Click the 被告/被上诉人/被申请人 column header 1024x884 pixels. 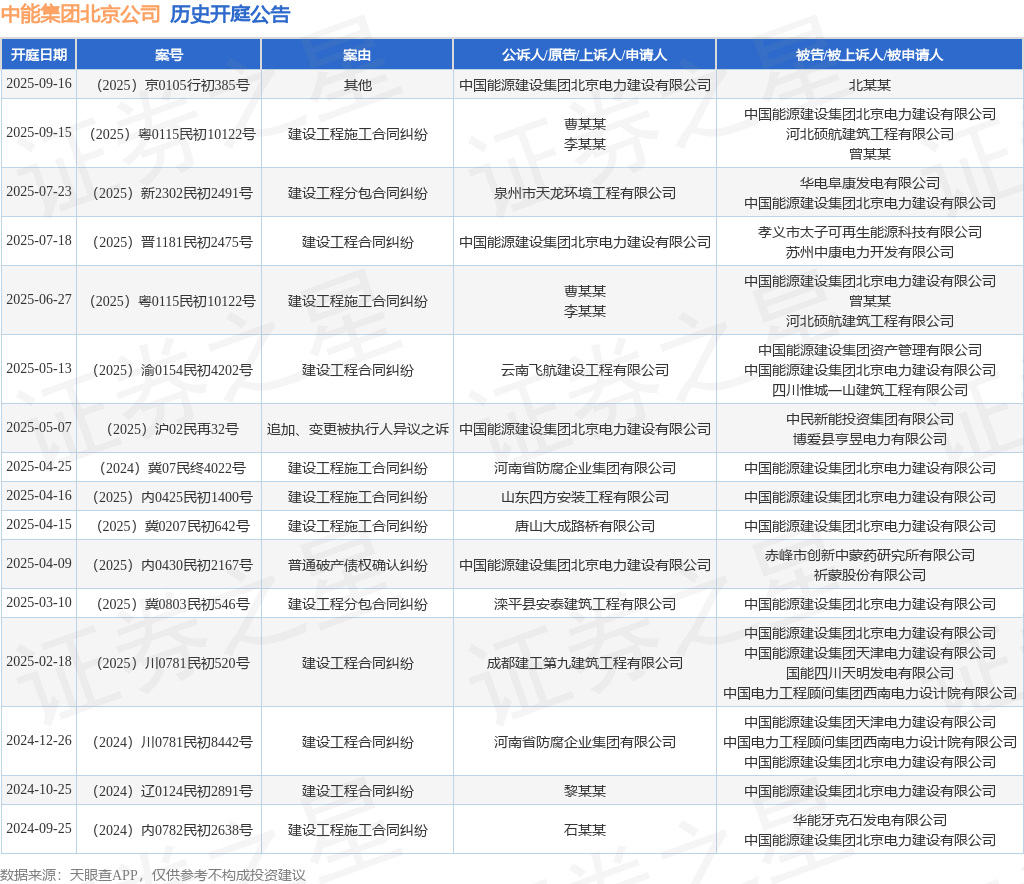869,55
